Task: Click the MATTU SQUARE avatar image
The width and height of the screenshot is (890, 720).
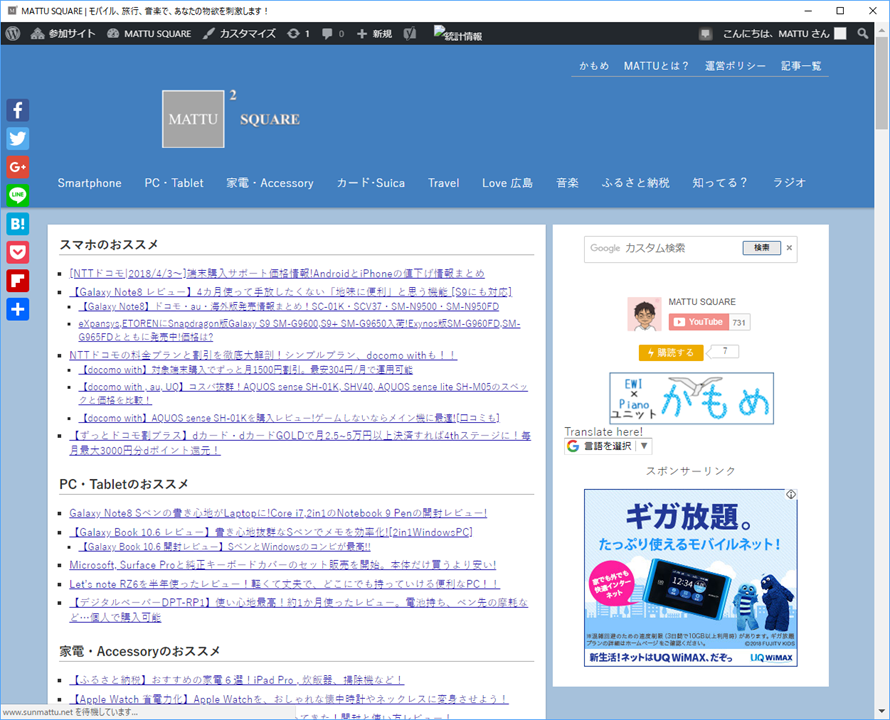Action: tap(644, 313)
